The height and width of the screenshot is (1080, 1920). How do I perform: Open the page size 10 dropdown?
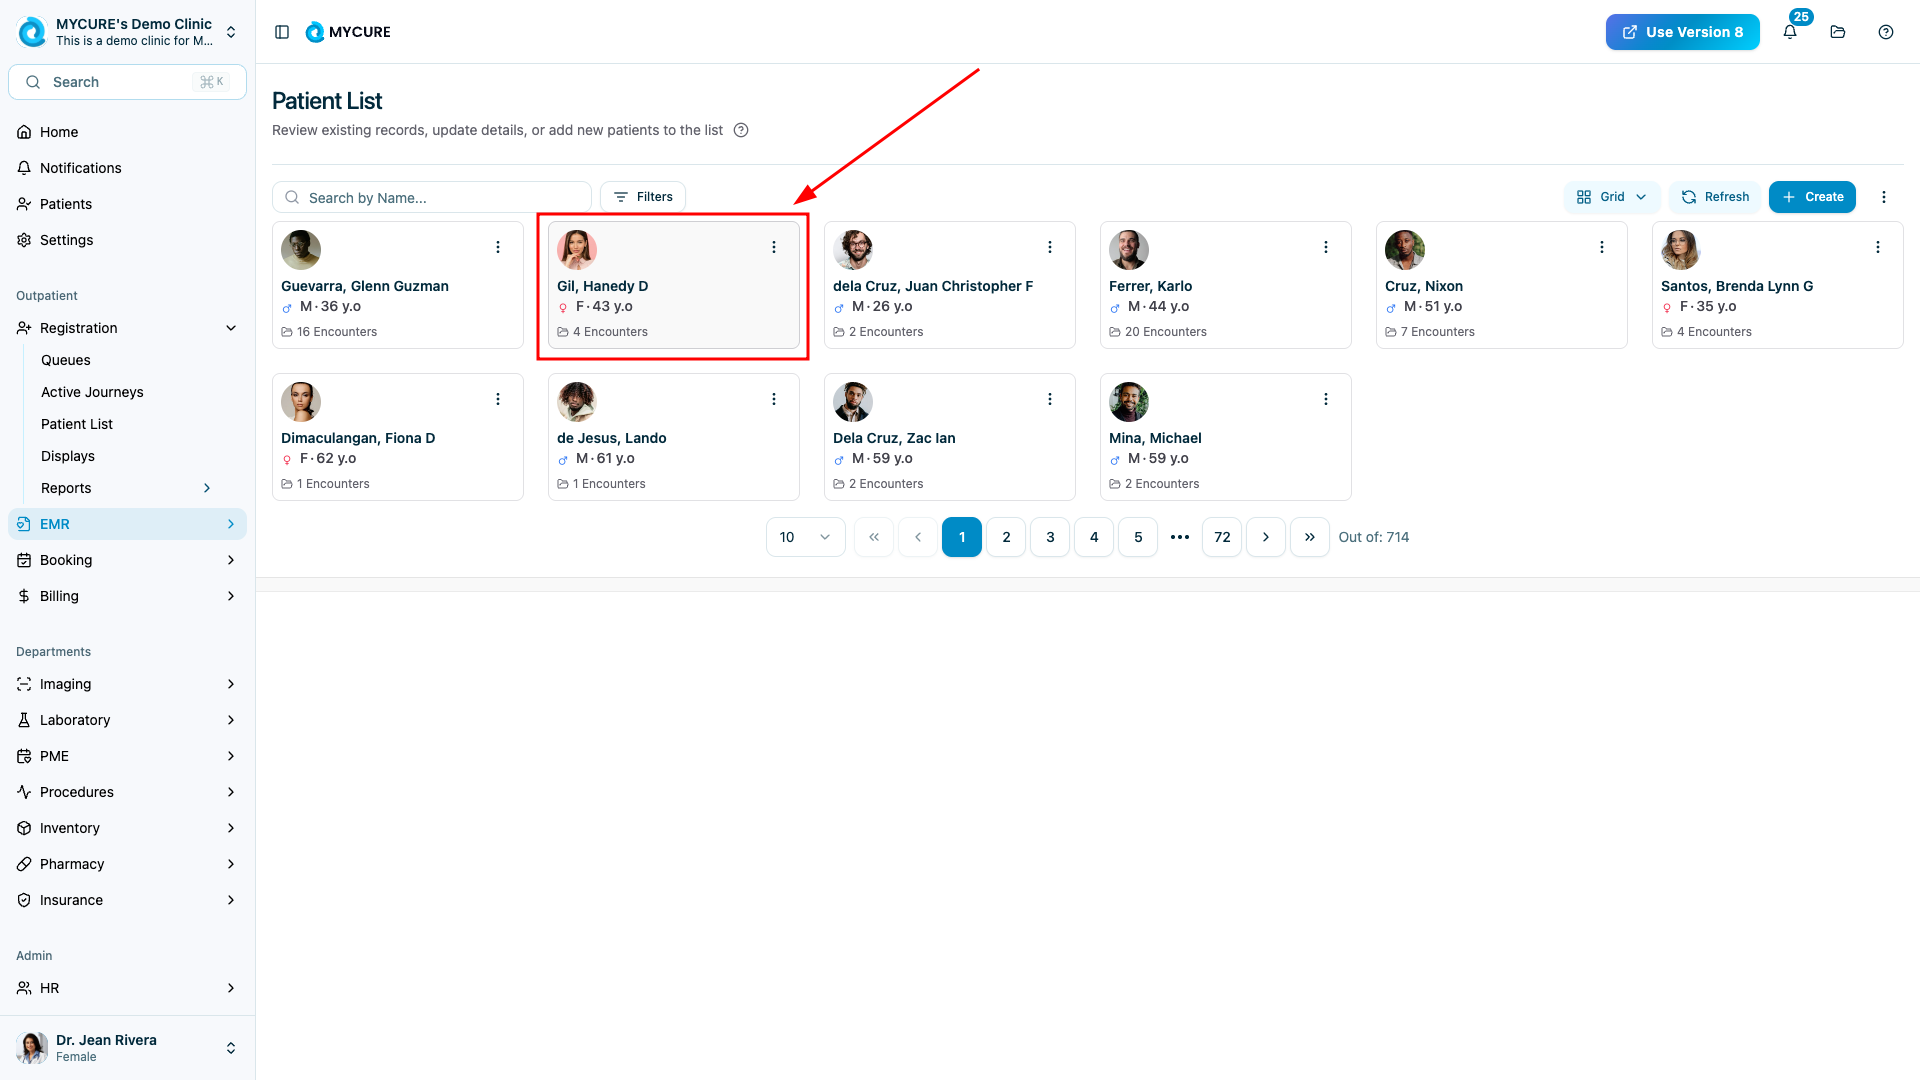click(805, 537)
